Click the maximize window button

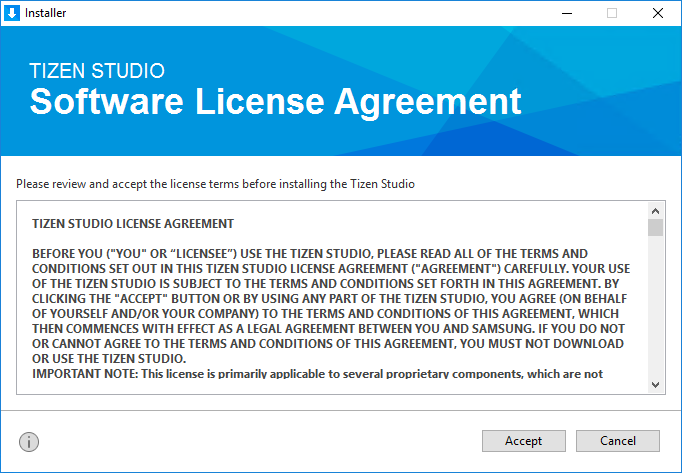(x=611, y=13)
